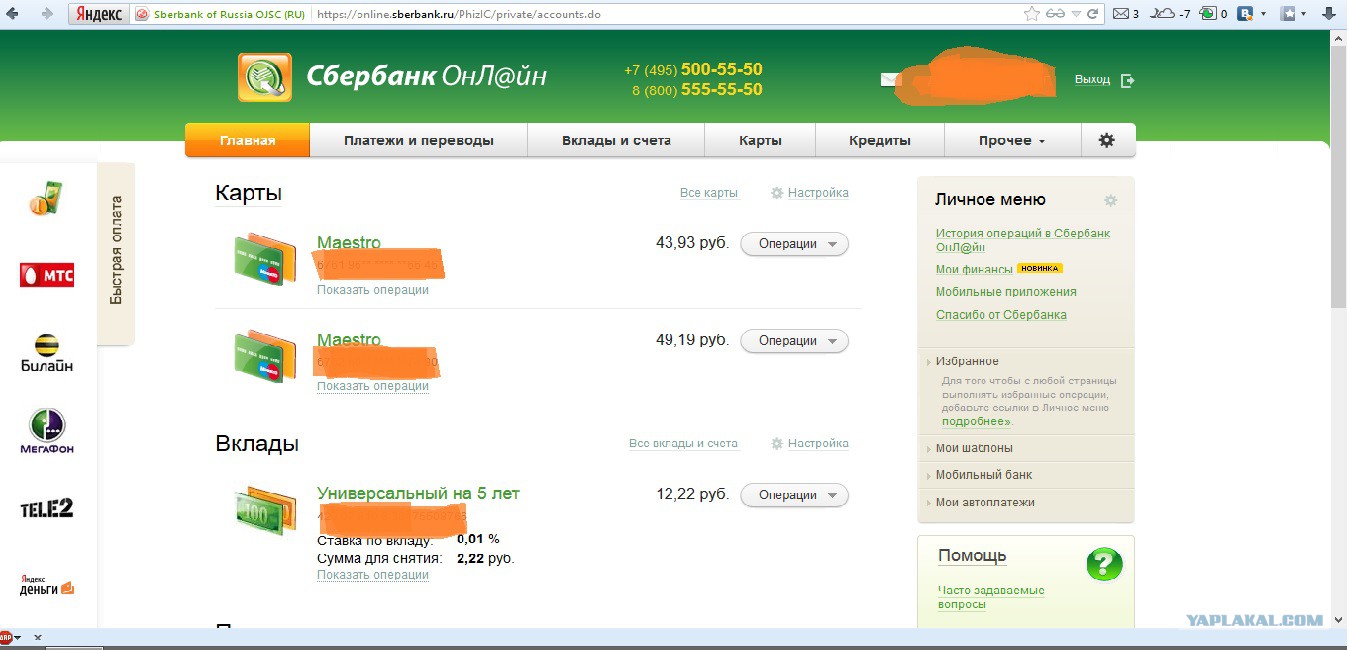Select the МегаФон quick payment icon
The height and width of the screenshot is (650, 1349).
click(x=47, y=431)
